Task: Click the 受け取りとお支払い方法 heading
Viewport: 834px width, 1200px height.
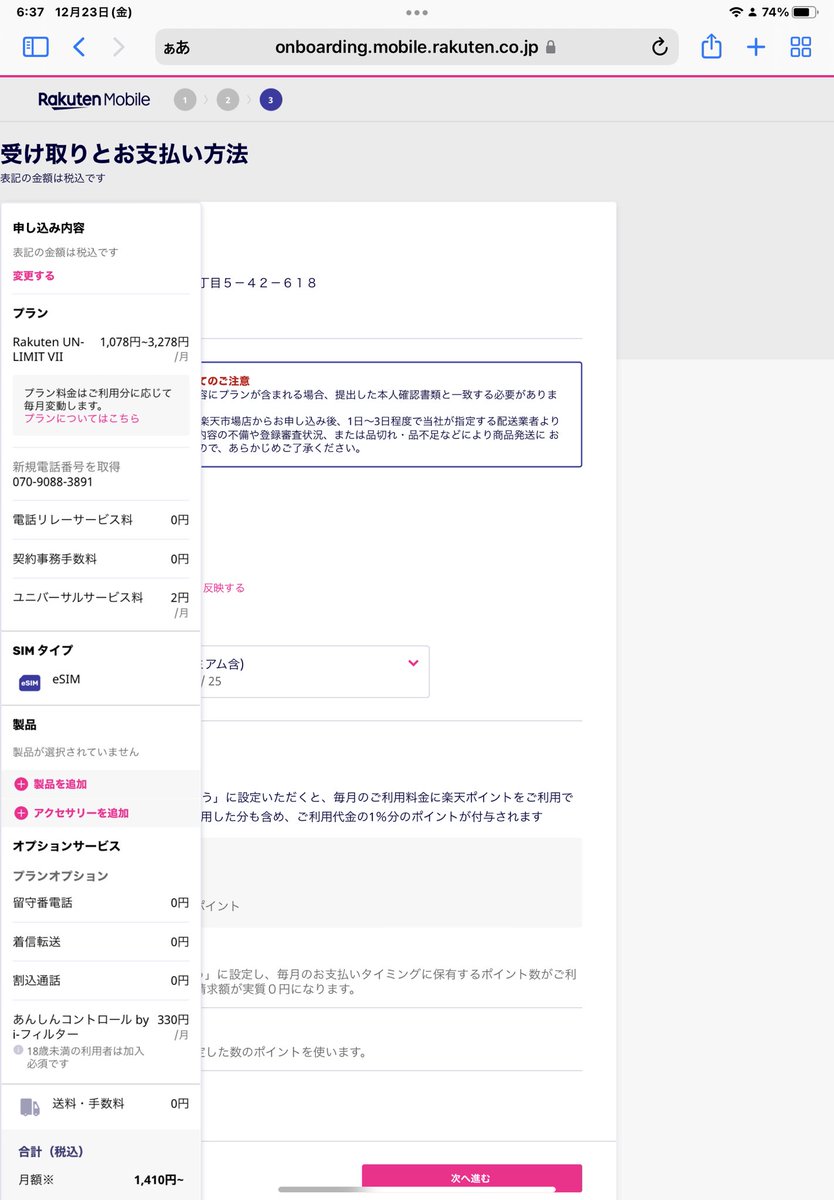Action: [124, 154]
